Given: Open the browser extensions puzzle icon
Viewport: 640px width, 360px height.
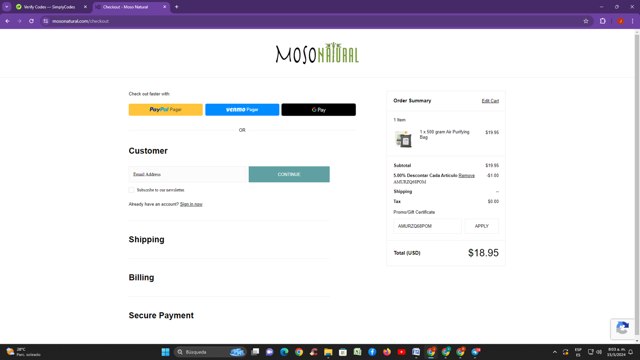Looking at the screenshot, I should 602,21.
